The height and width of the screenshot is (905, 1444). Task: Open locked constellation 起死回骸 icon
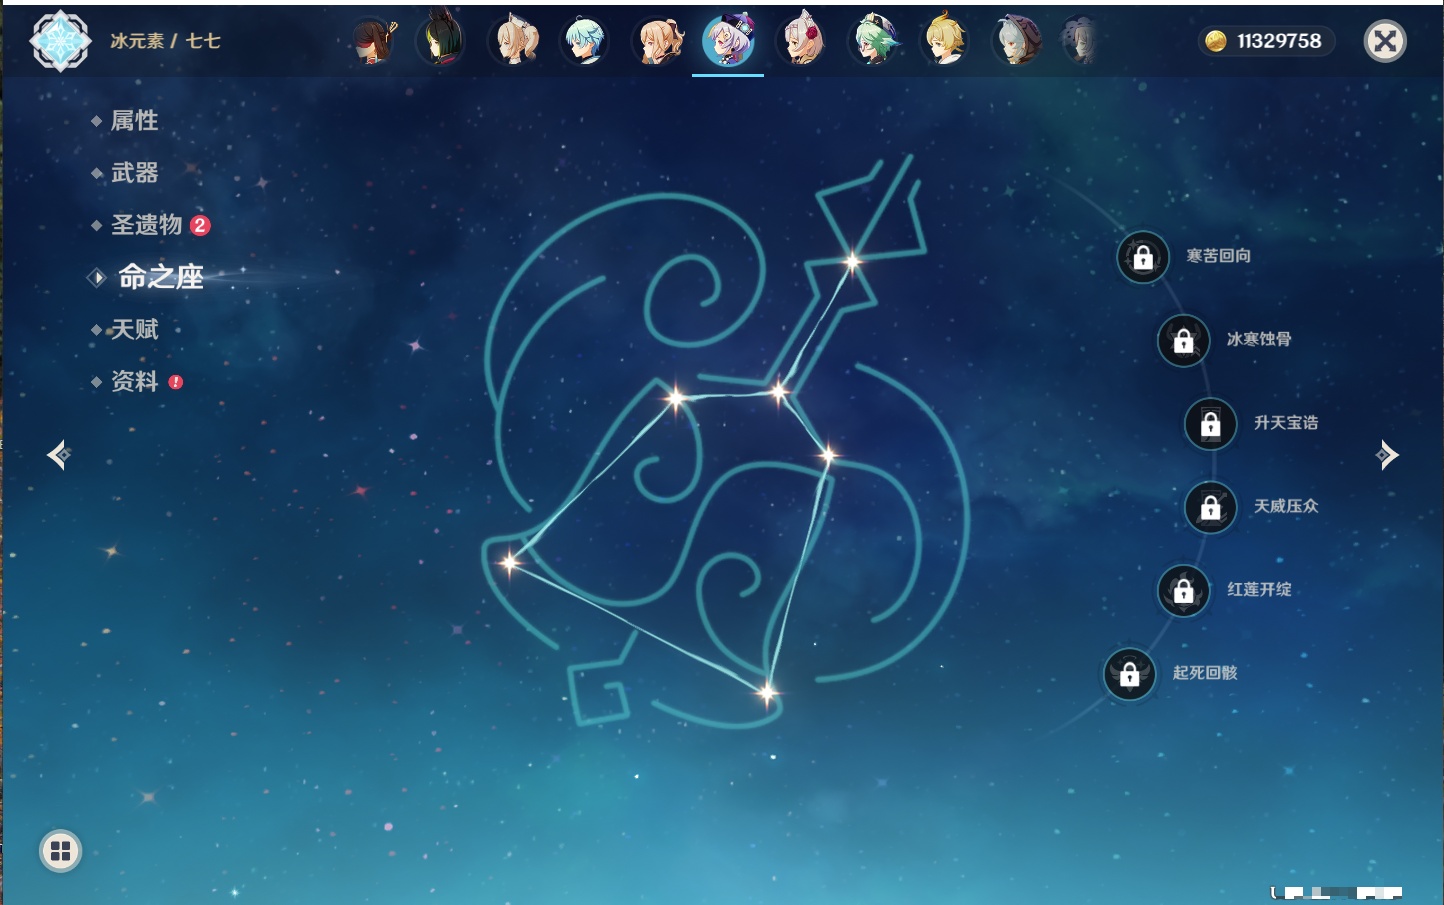pyautogui.click(x=1129, y=674)
